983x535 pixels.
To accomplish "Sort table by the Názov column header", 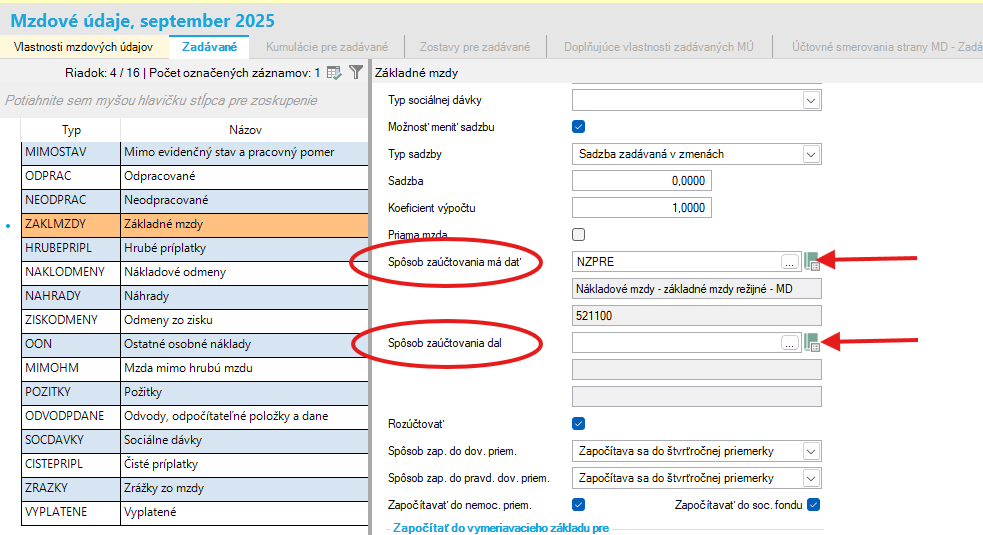I will coord(244,130).
